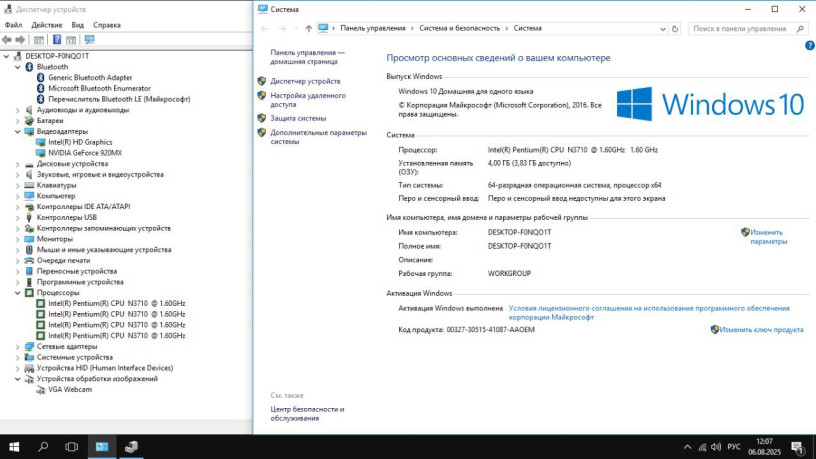
Task: Open Action Center notification icon
Action: (798, 447)
